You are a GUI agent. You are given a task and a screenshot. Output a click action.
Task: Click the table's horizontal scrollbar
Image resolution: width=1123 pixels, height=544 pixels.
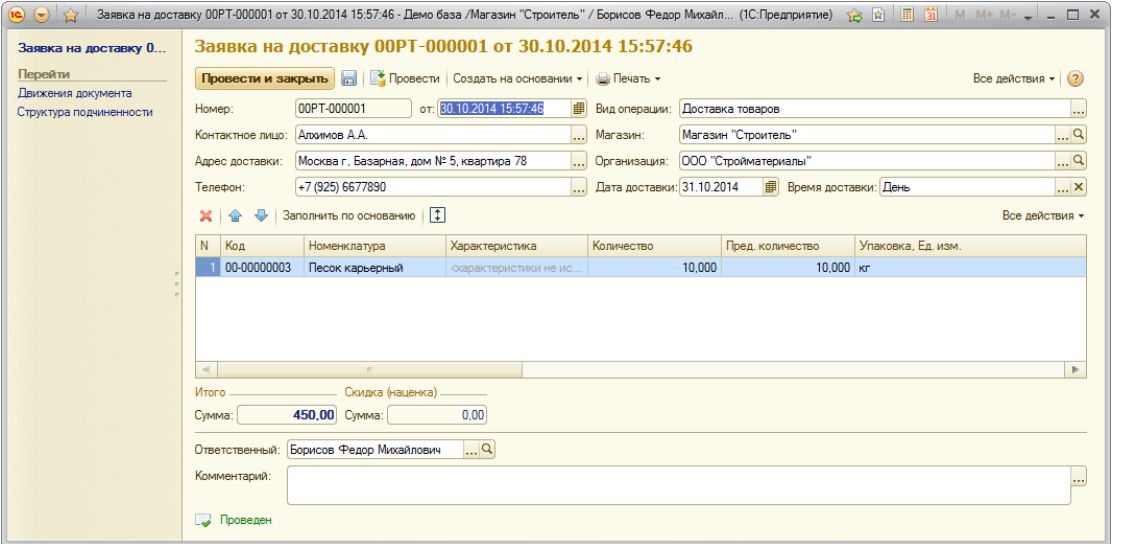click(370, 369)
